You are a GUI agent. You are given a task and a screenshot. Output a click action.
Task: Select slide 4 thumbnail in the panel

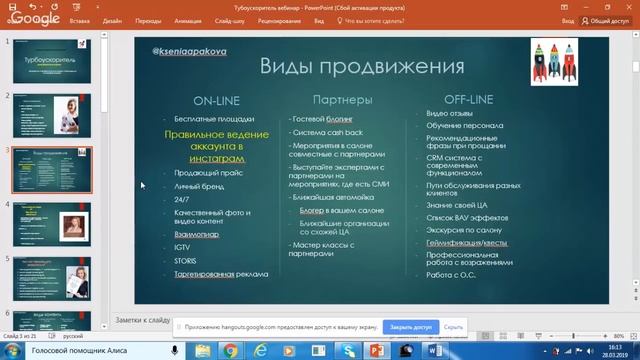52,224
